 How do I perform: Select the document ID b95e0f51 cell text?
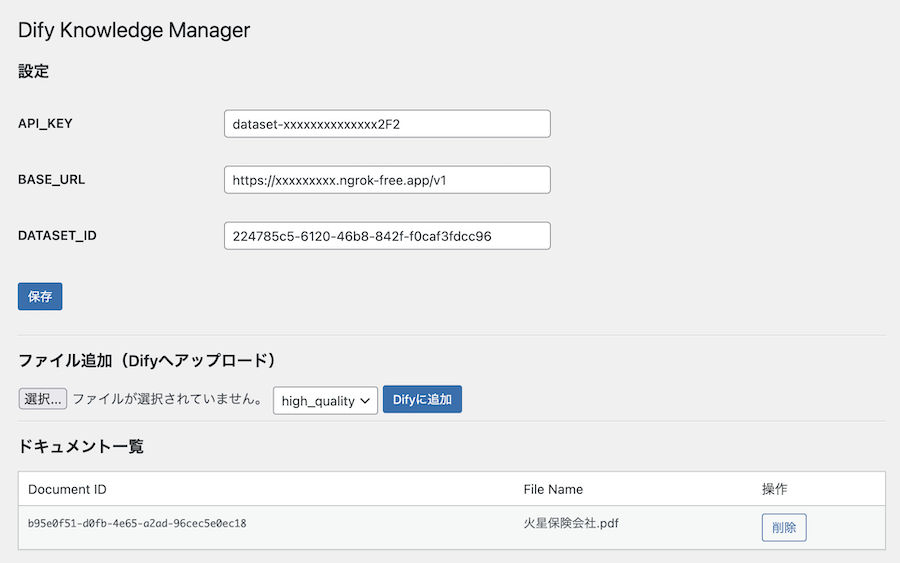click(137, 523)
